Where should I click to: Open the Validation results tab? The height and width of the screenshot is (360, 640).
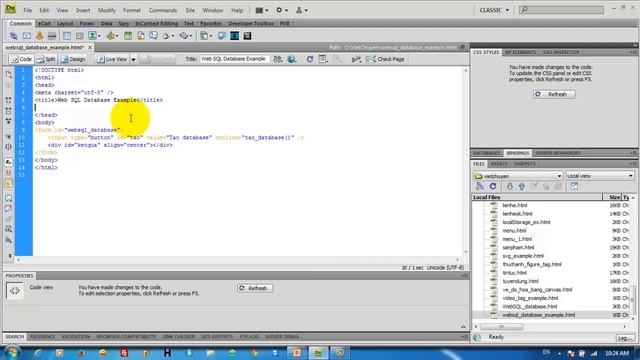coord(76,337)
